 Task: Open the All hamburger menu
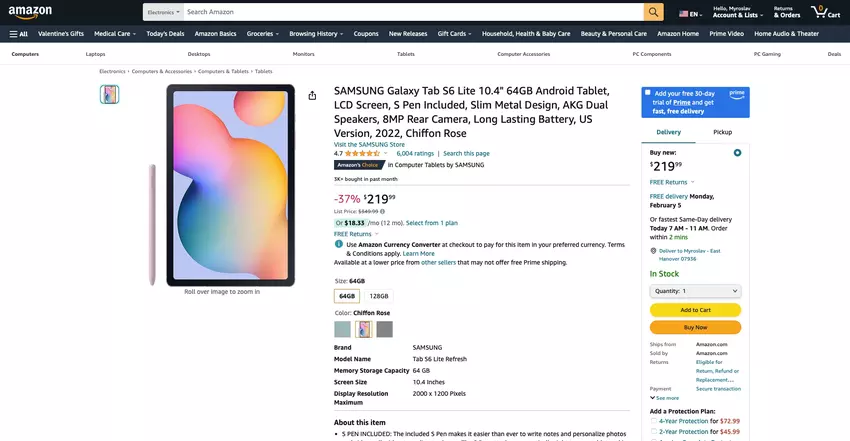tap(19, 33)
